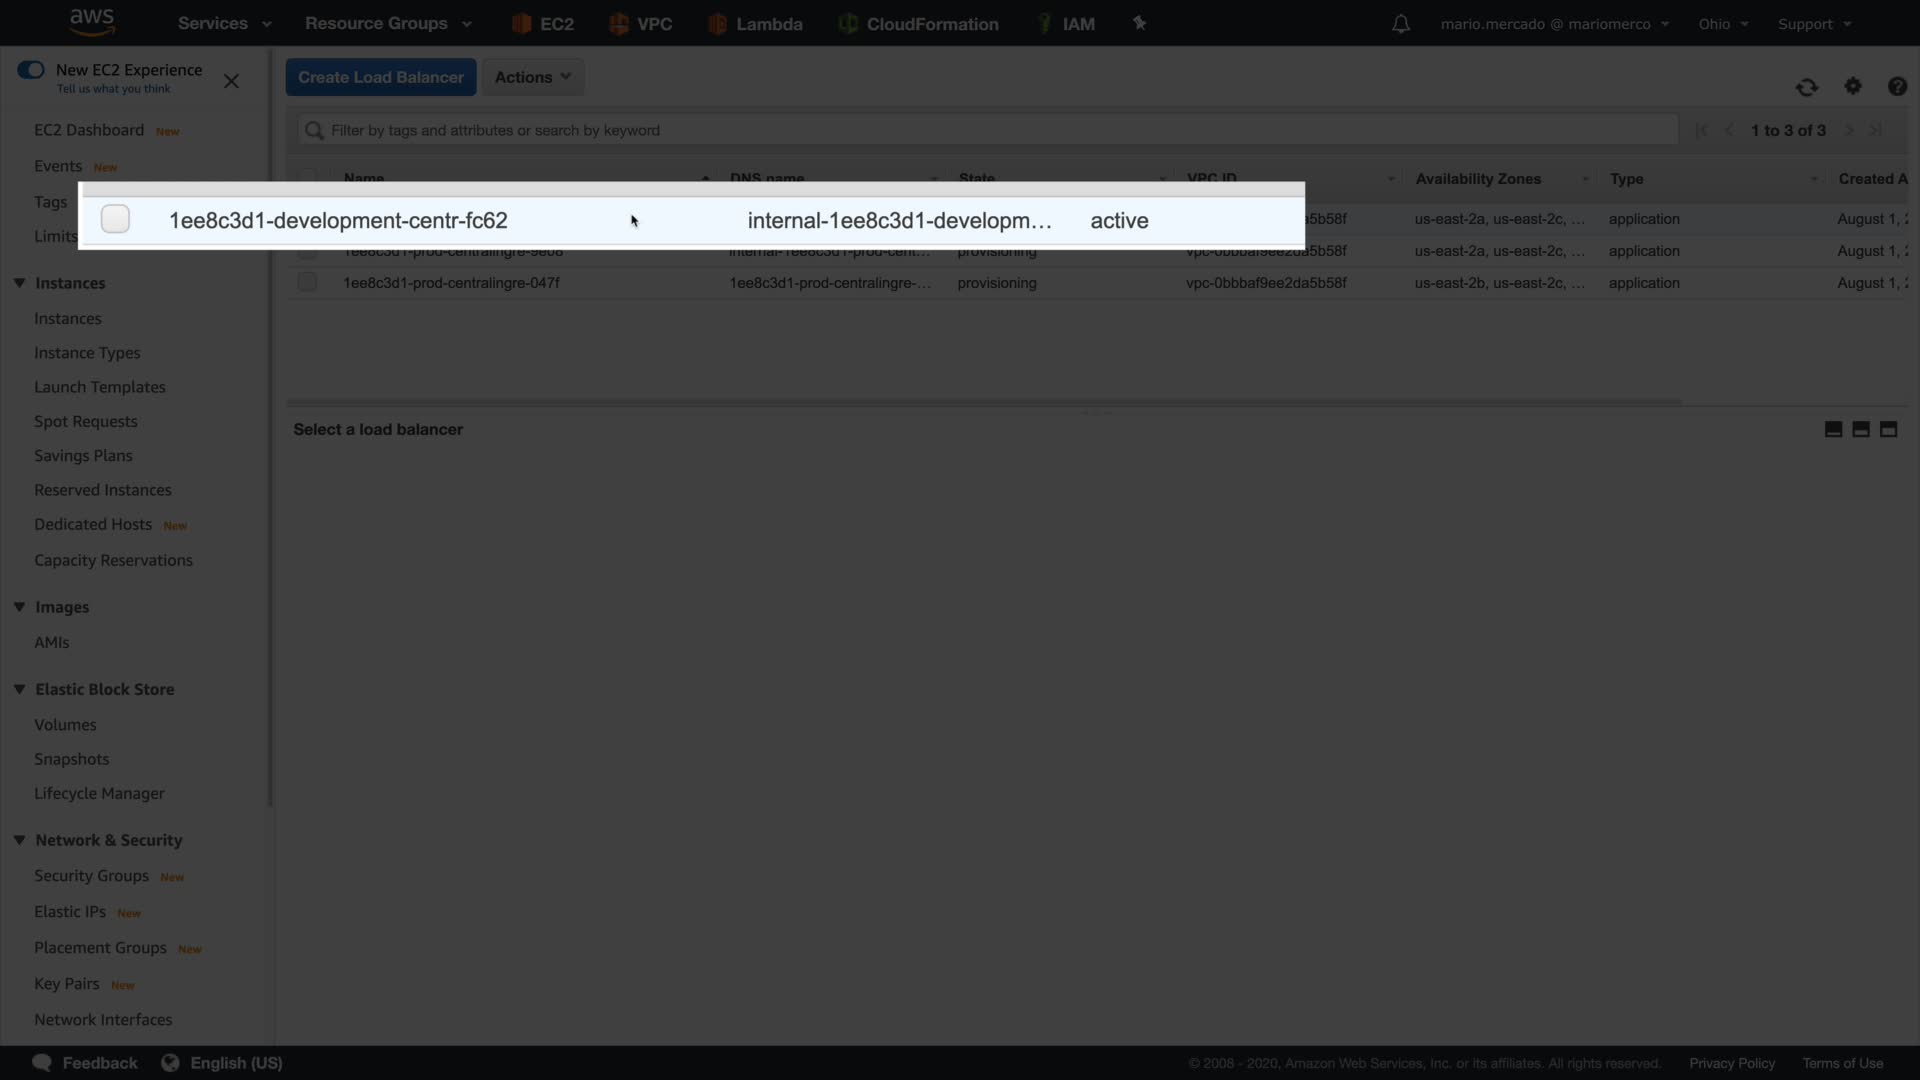The image size is (1920, 1080).
Task: Toggle the New EC2 Experience switch
Action: [x=31, y=70]
